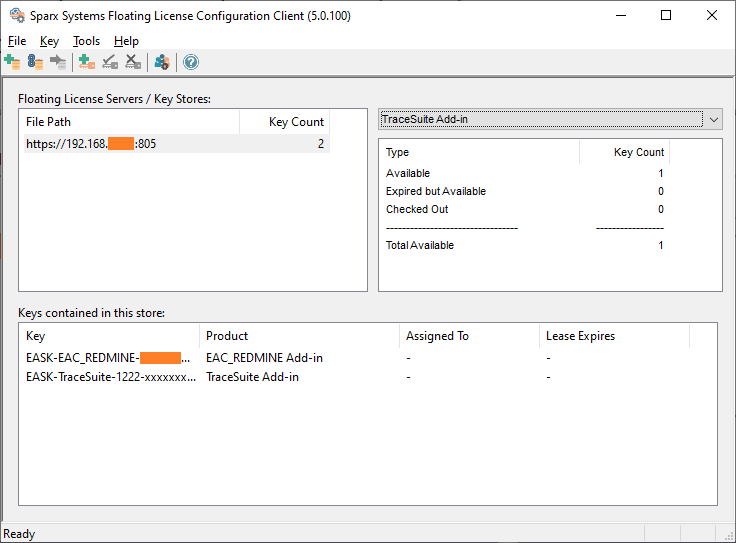Screen dimensions: 736x543
Task: Click the Release Key checkmark icon
Action: 110,62
